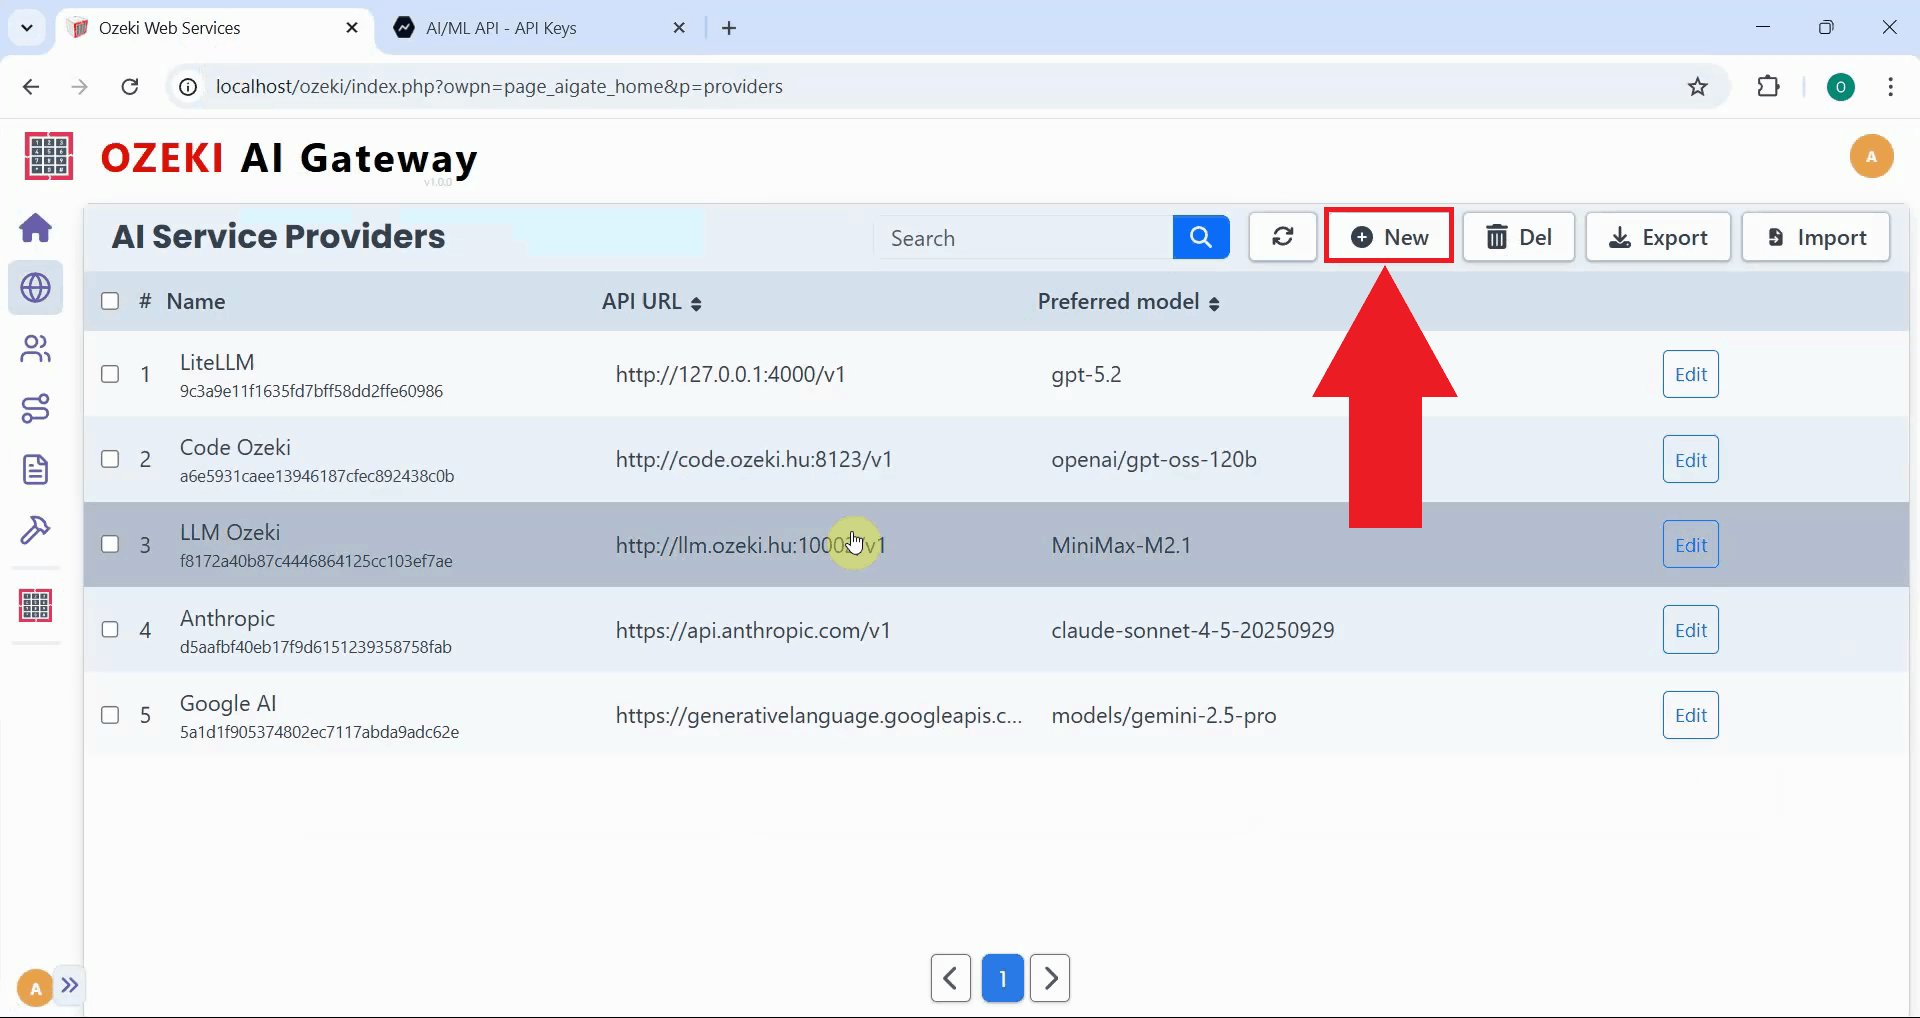Open the Home icon in sidebar
1920x1018 pixels.
coord(36,228)
